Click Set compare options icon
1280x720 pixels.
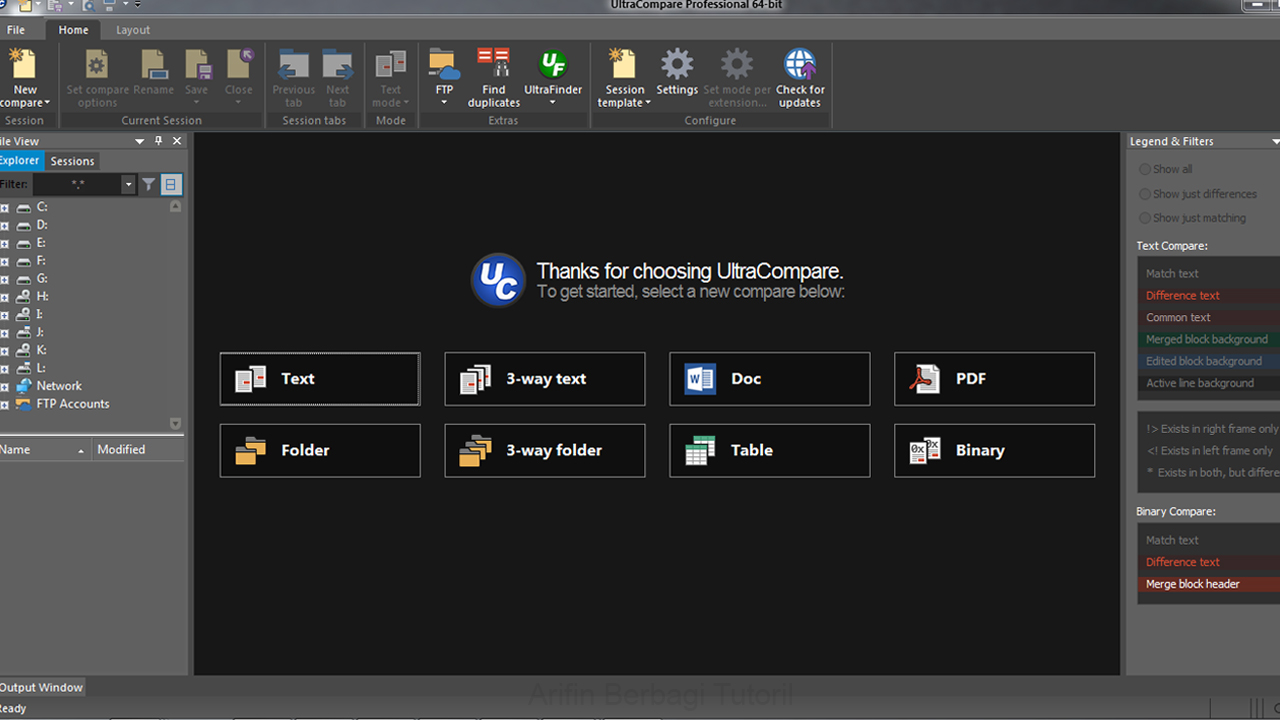pyautogui.click(x=96, y=66)
